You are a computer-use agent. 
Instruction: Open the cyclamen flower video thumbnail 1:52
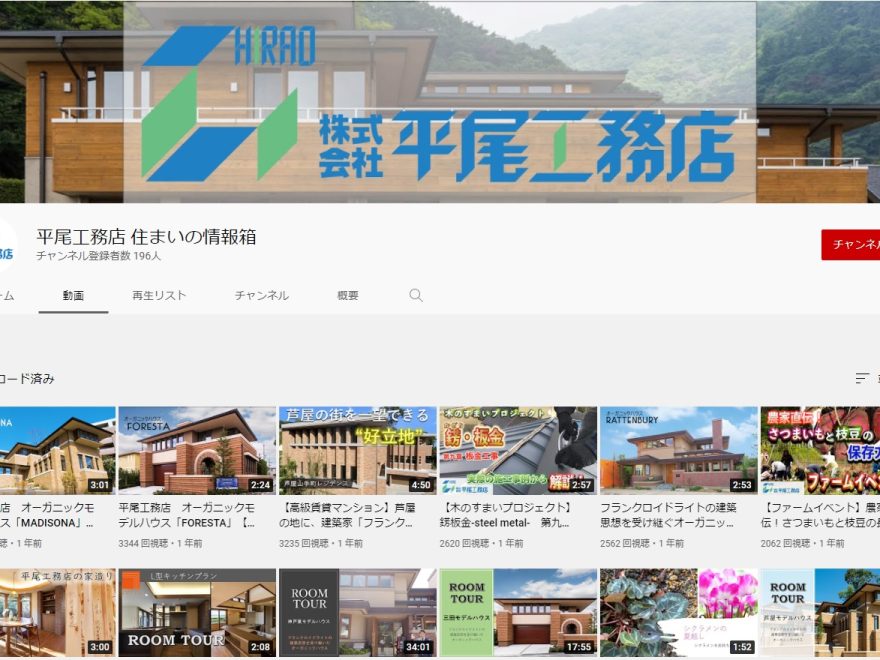pyautogui.click(x=679, y=612)
